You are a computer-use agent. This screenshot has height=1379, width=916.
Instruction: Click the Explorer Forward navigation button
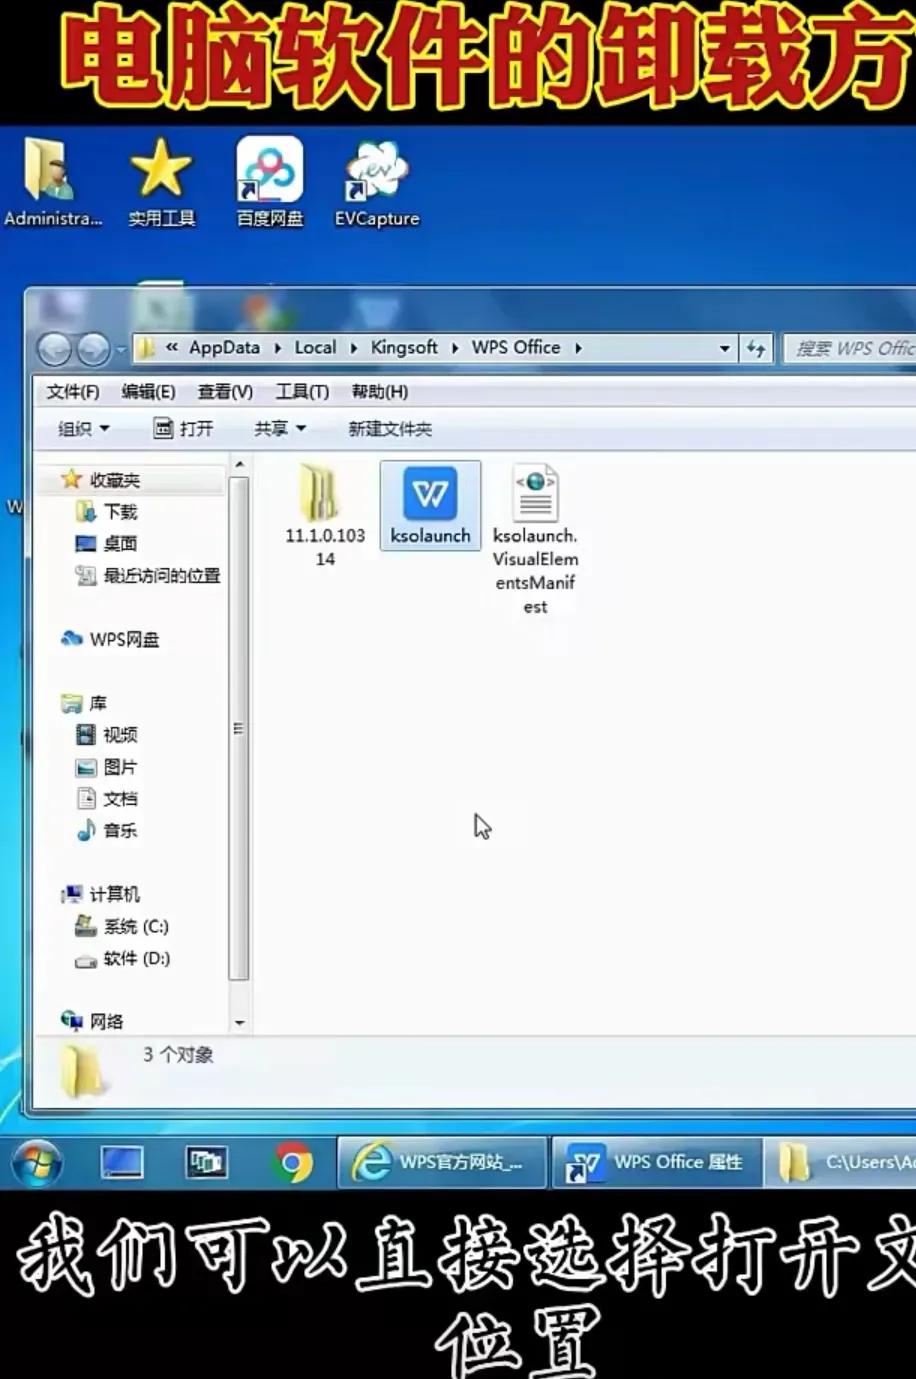point(94,349)
